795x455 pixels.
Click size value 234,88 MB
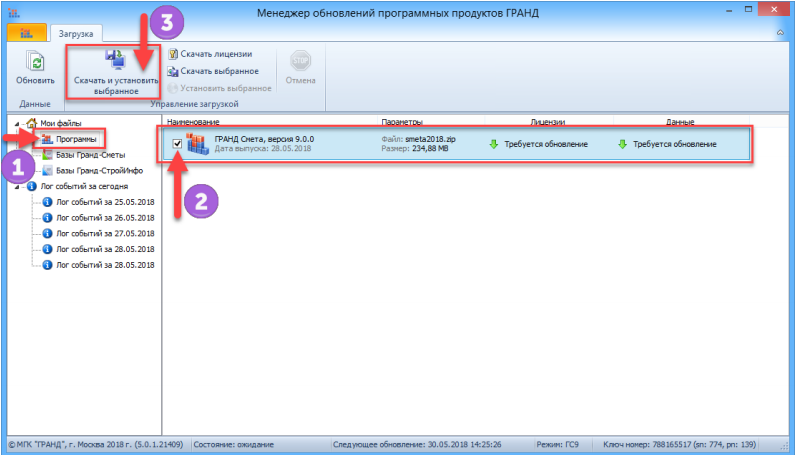pyautogui.click(x=430, y=149)
